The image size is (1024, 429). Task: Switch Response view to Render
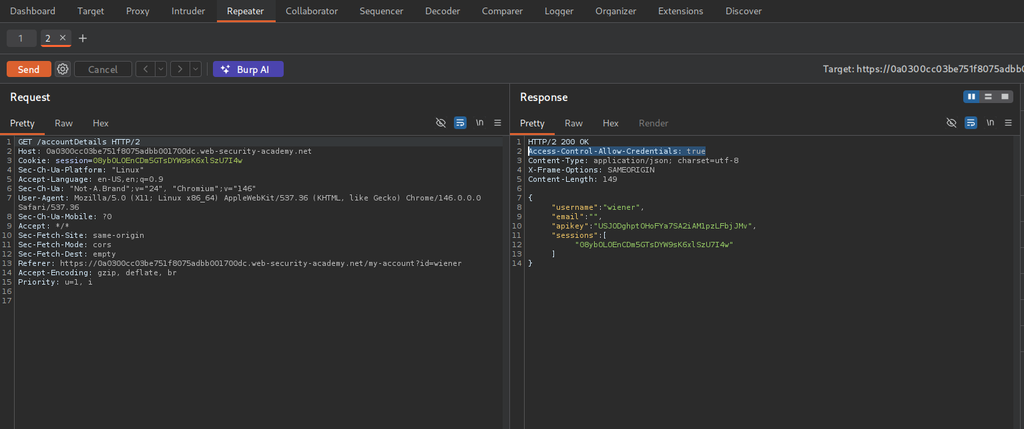(653, 123)
